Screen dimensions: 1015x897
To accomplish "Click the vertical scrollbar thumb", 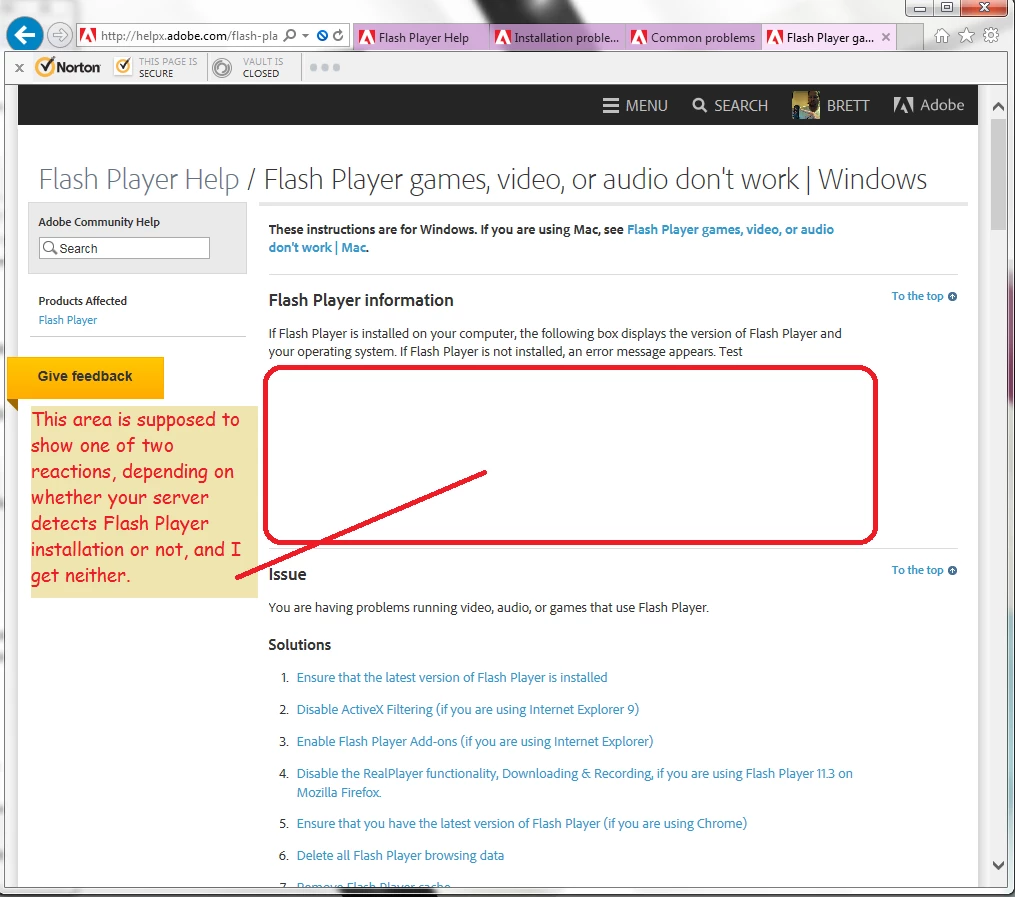I will [998, 173].
